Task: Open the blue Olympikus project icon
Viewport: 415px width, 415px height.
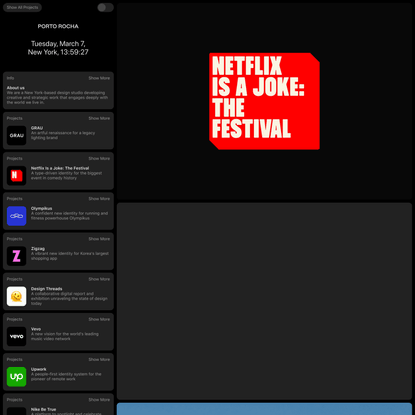Action: (x=16, y=216)
